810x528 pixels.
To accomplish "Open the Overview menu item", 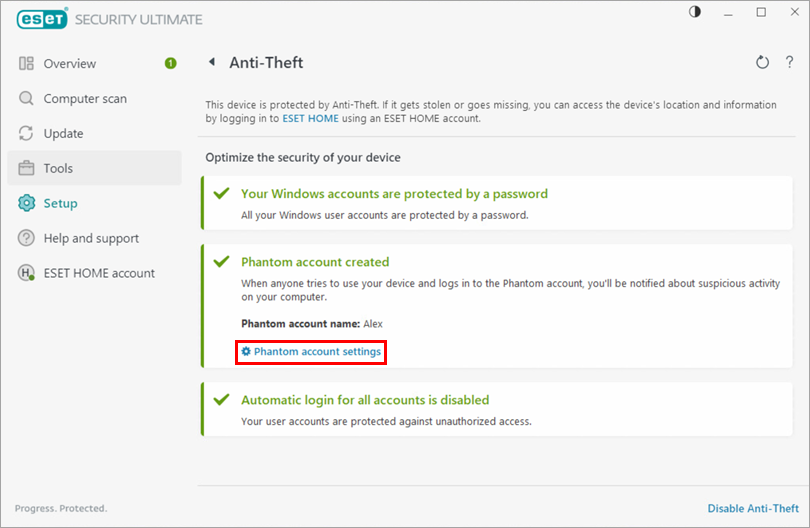I will [70, 64].
